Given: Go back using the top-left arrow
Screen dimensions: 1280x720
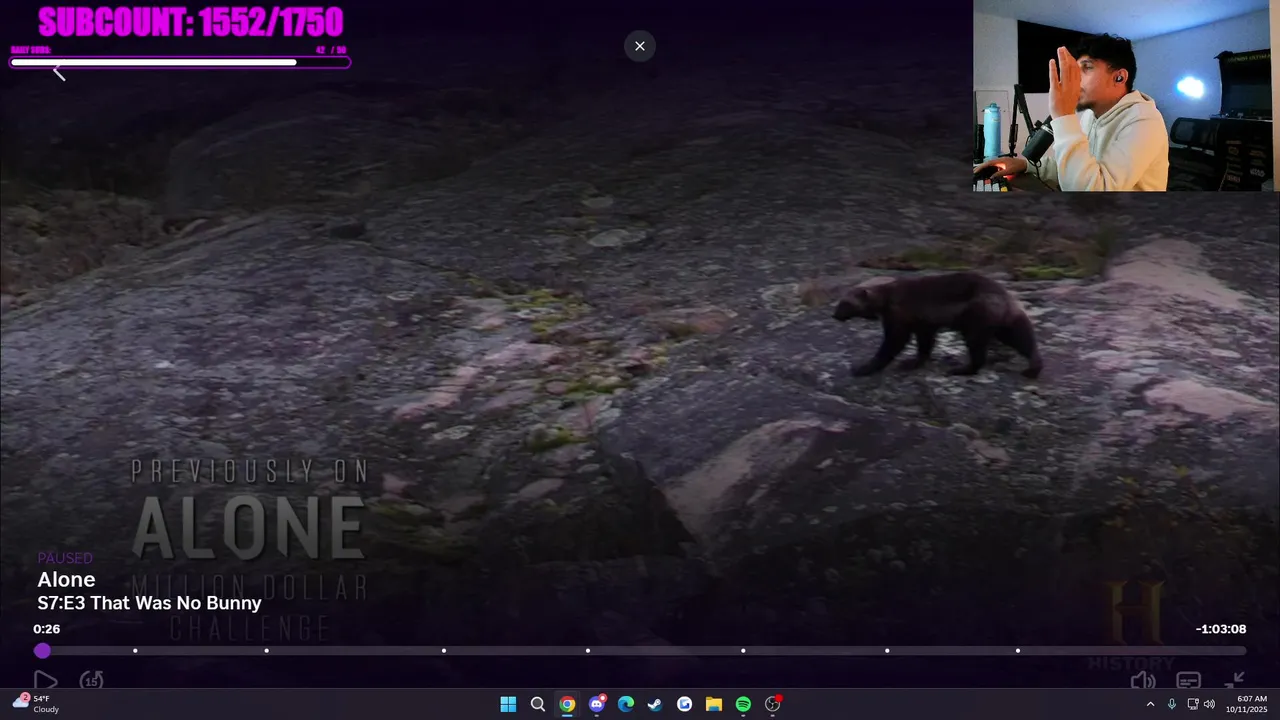Looking at the screenshot, I should pyautogui.click(x=59, y=73).
